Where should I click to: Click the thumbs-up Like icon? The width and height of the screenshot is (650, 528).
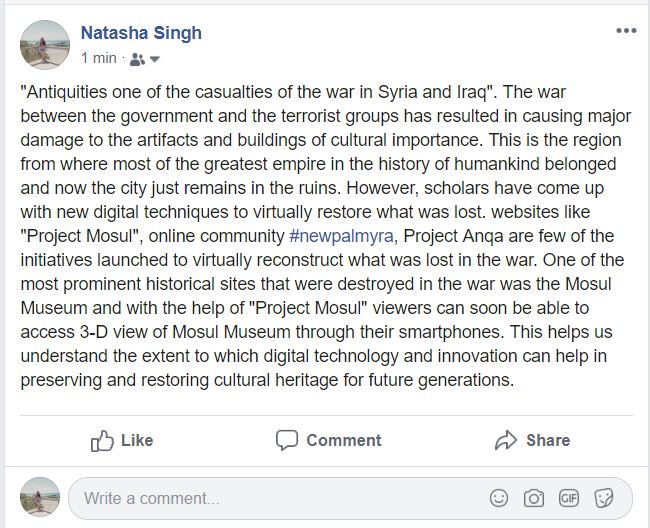pos(102,440)
